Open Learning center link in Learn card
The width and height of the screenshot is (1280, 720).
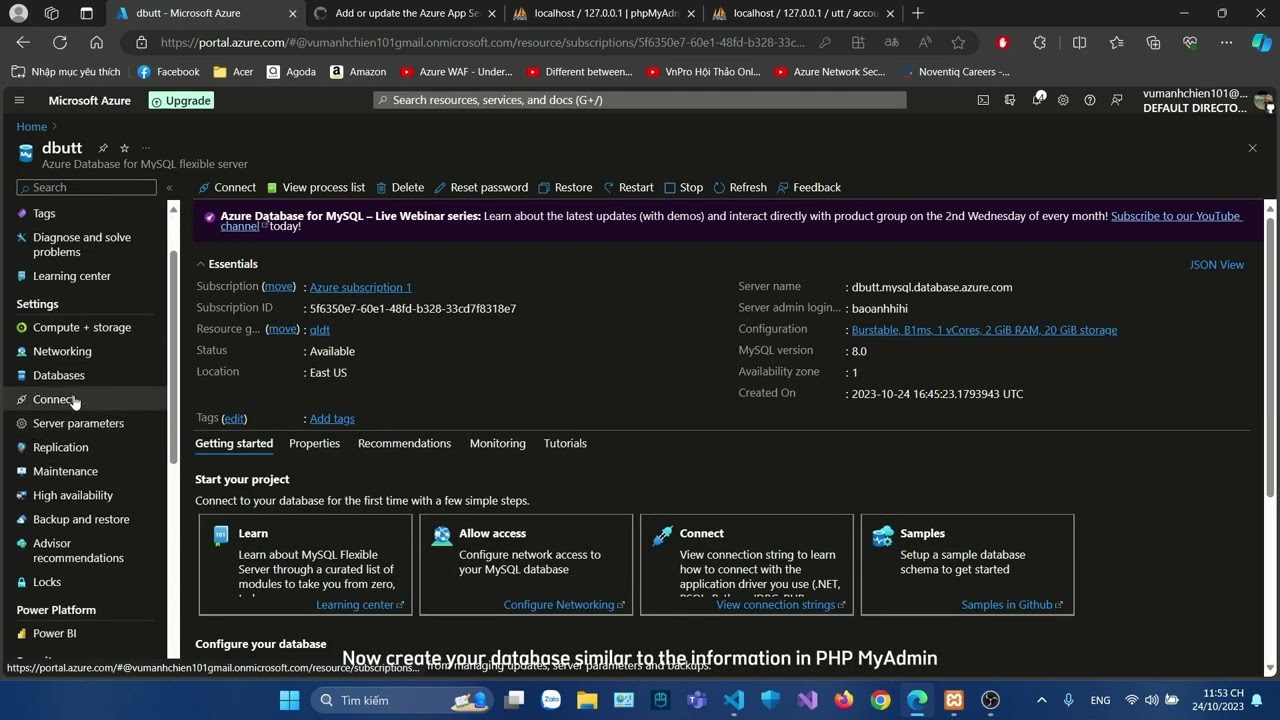[360, 605]
